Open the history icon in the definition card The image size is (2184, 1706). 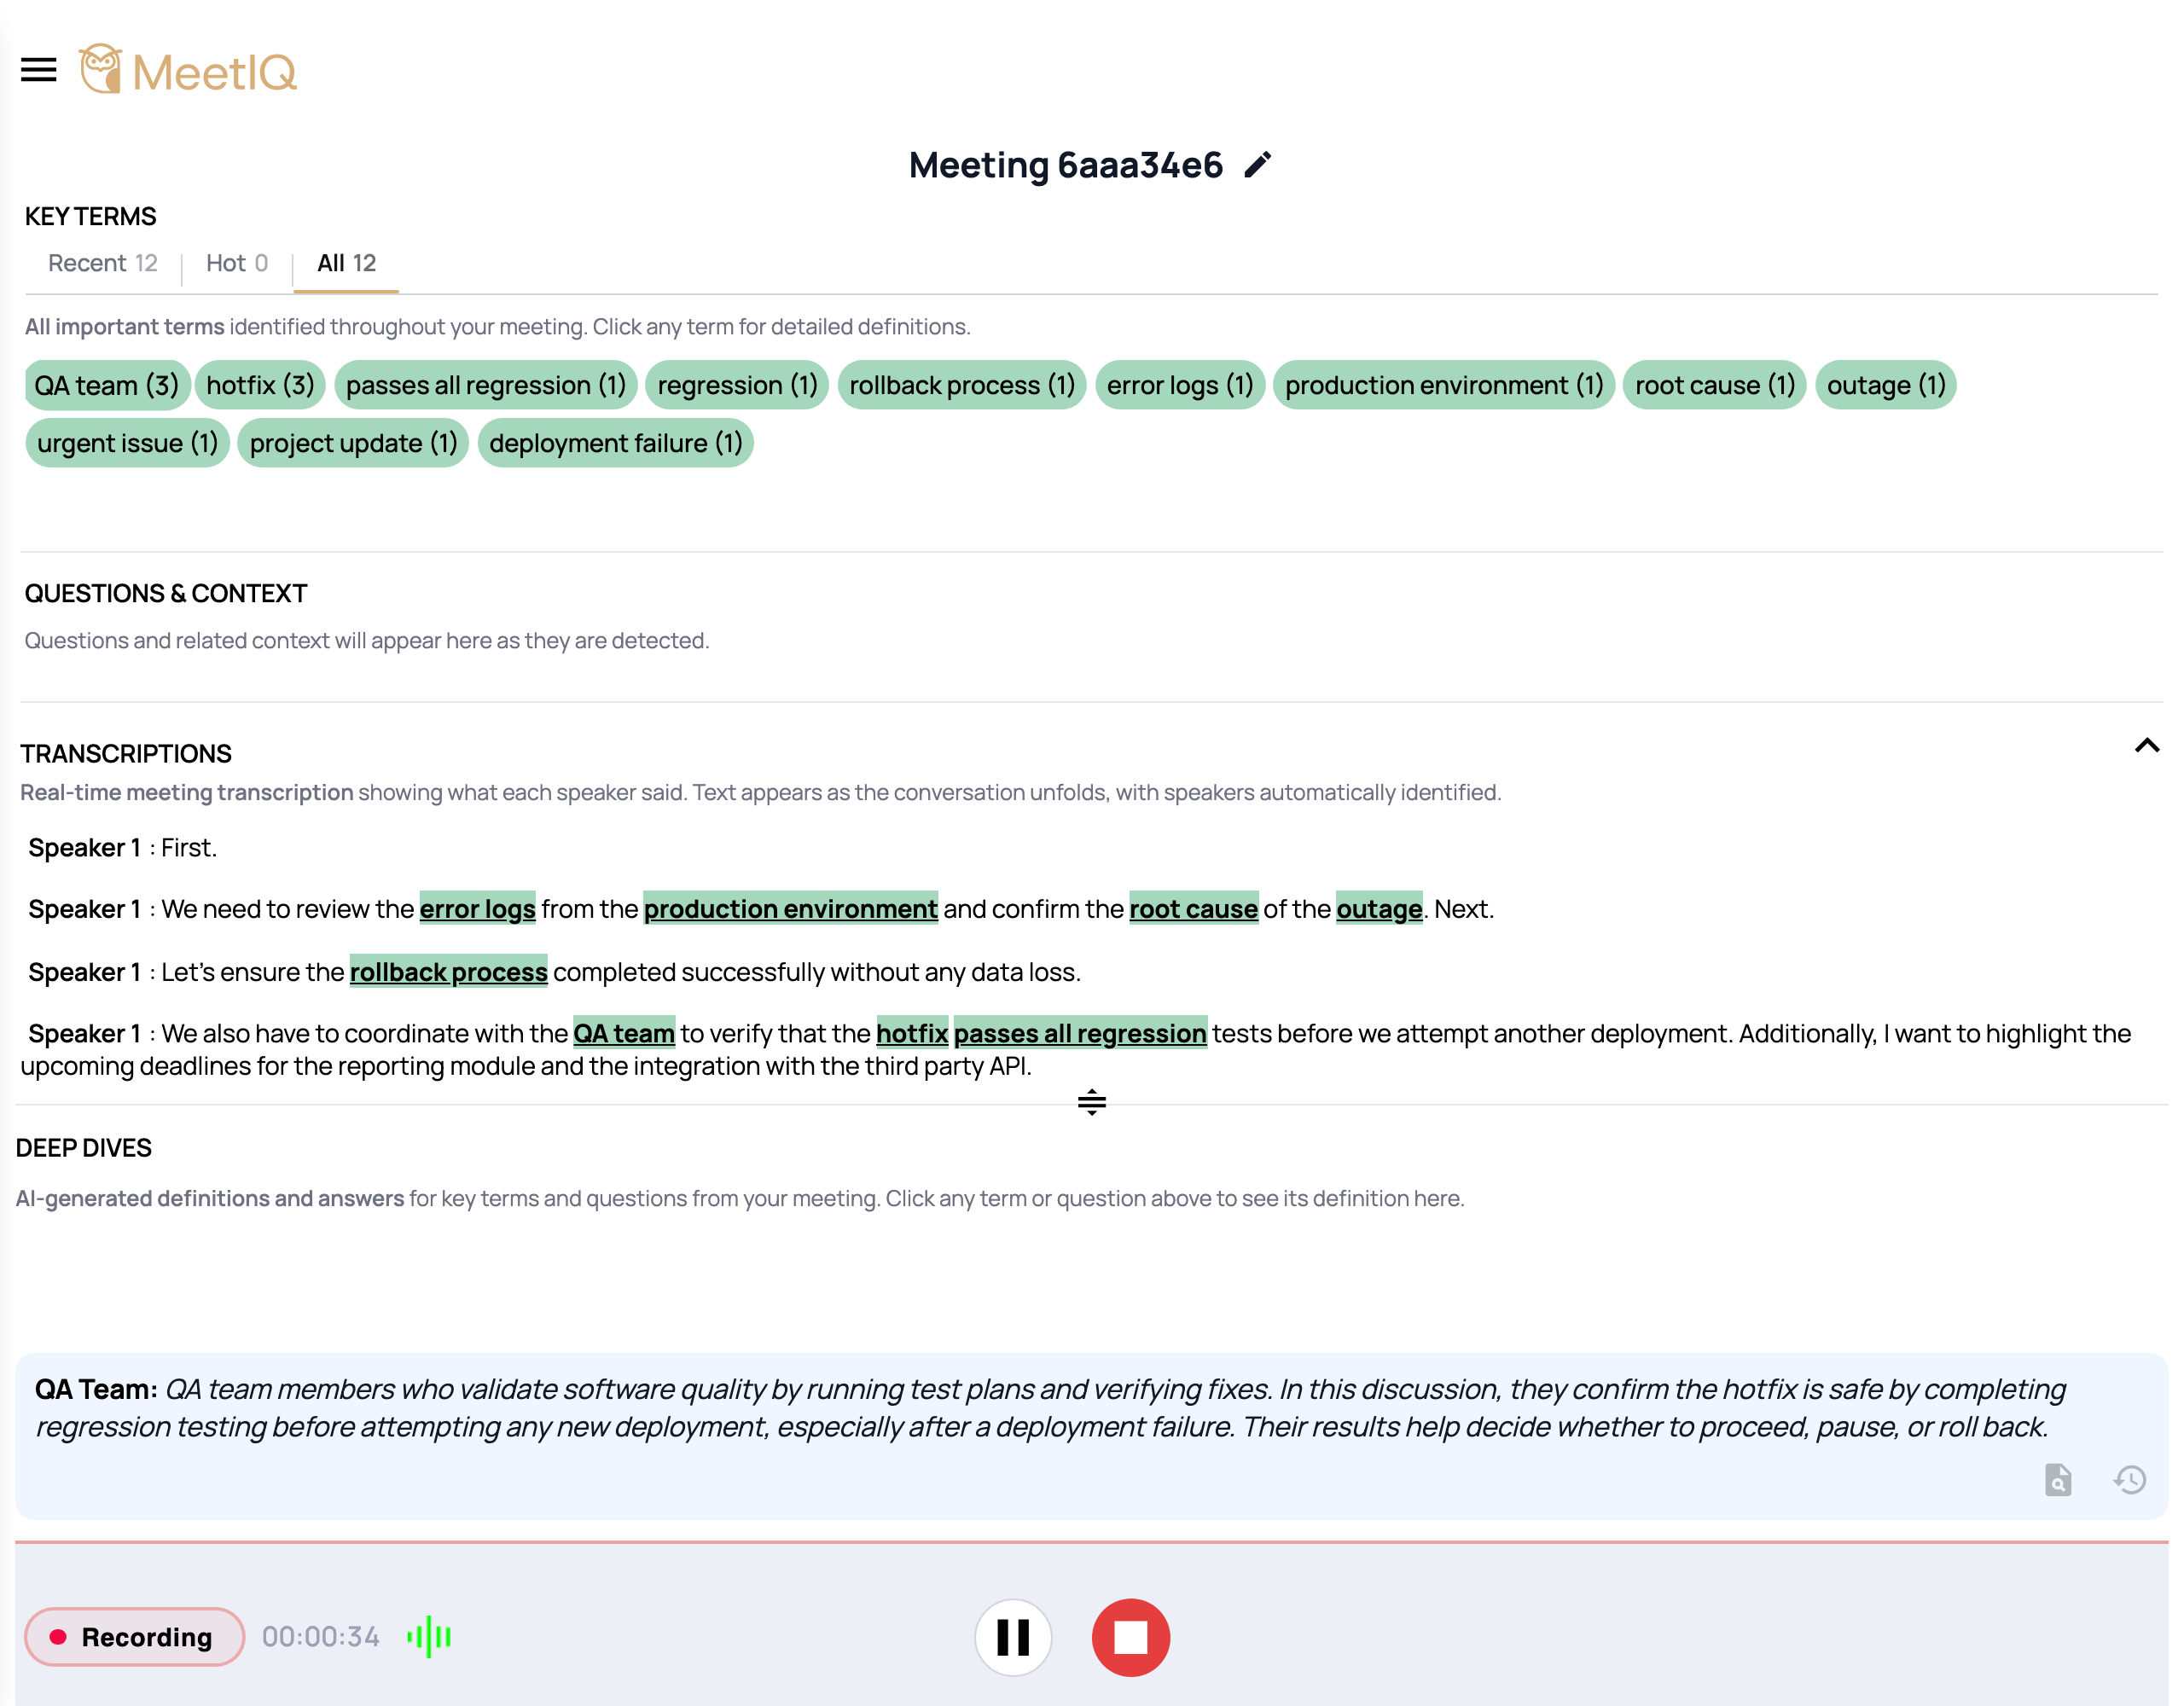click(2129, 1479)
